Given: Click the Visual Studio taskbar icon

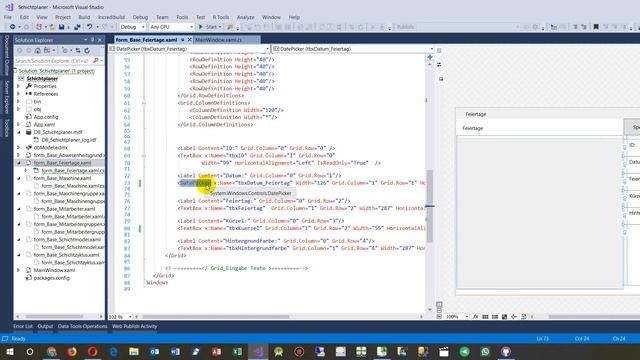Looking at the screenshot, I should (x=258, y=351).
